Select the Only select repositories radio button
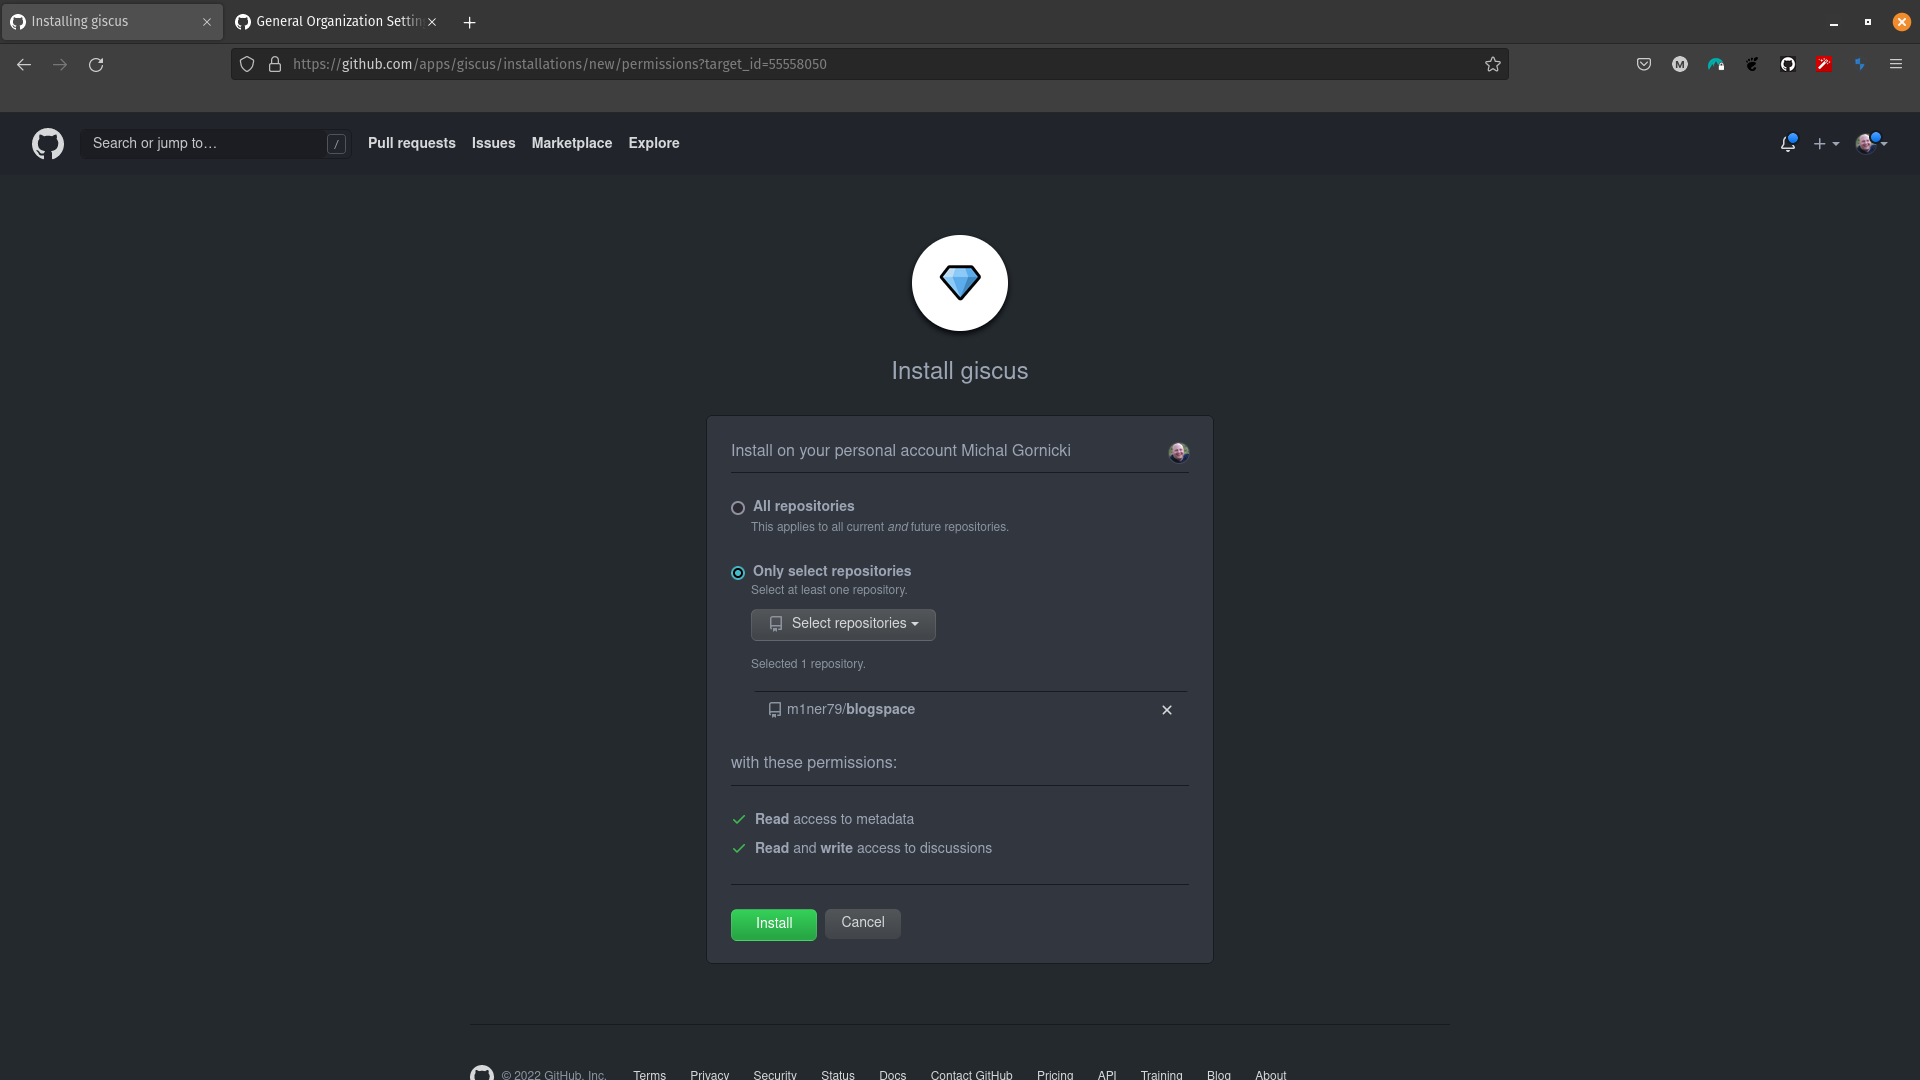1920x1080 pixels. coord(737,572)
